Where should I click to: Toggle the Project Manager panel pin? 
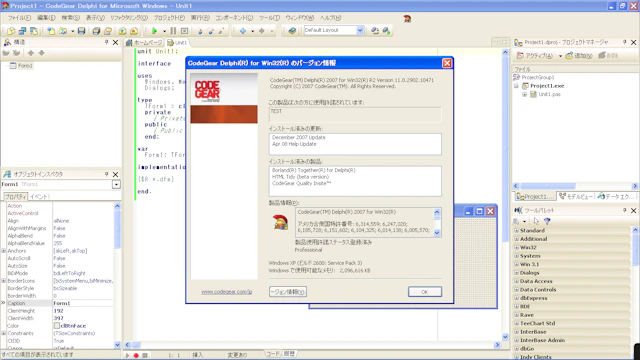coord(624,42)
